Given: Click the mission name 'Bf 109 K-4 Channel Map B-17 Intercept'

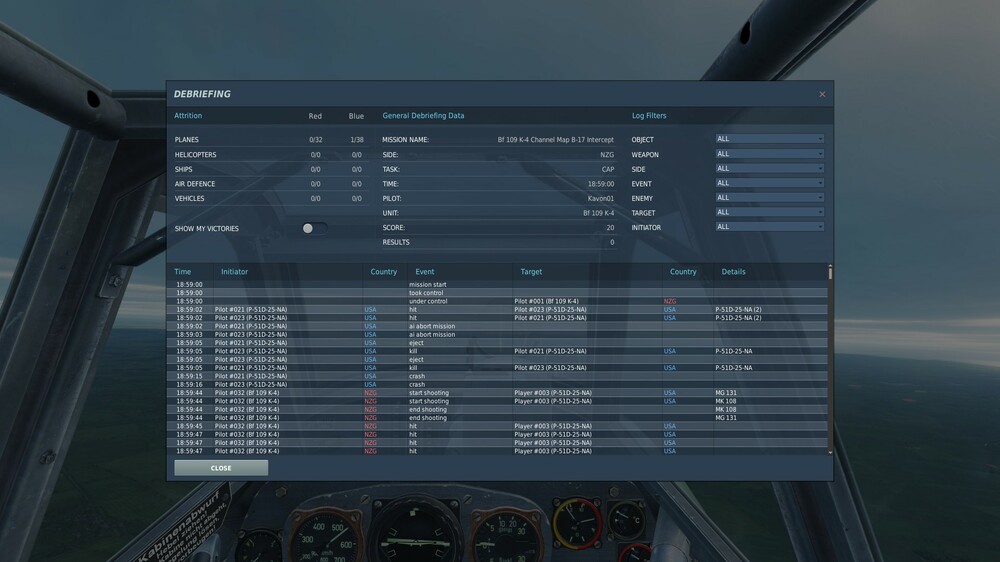Looking at the screenshot, I should (x=555, y=140).
